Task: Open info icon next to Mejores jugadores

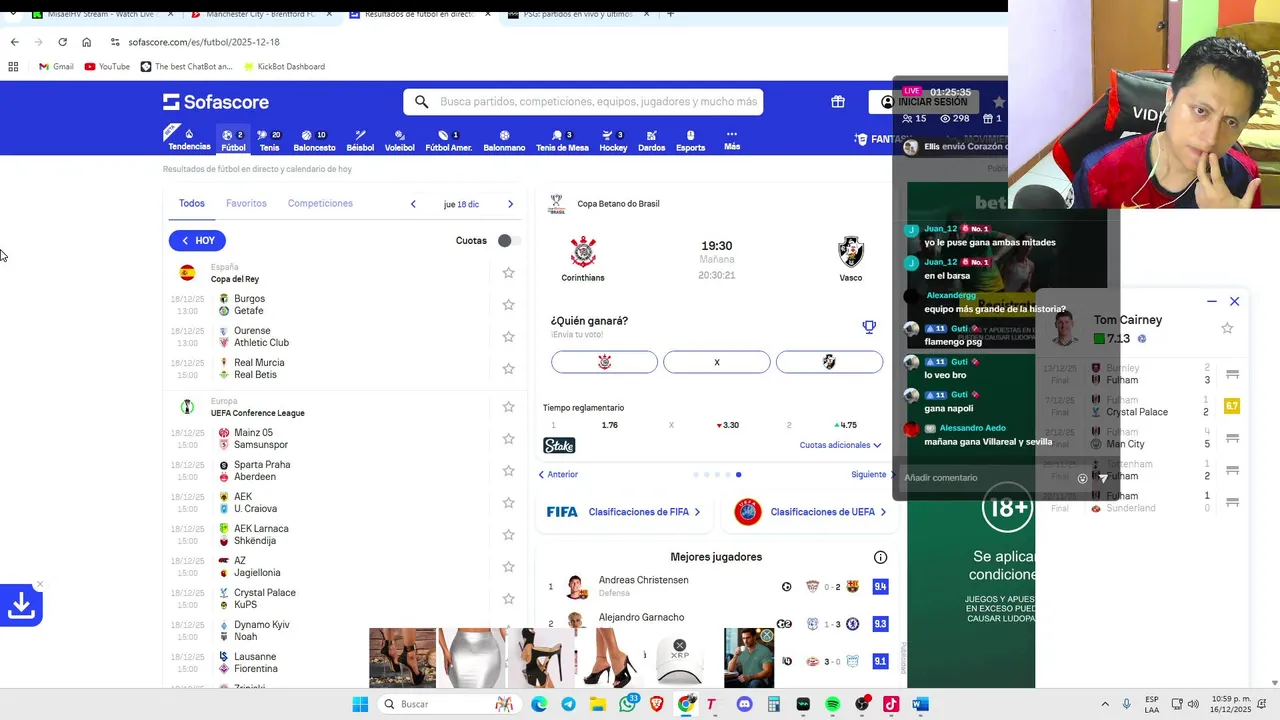Action: coord(880,557)
